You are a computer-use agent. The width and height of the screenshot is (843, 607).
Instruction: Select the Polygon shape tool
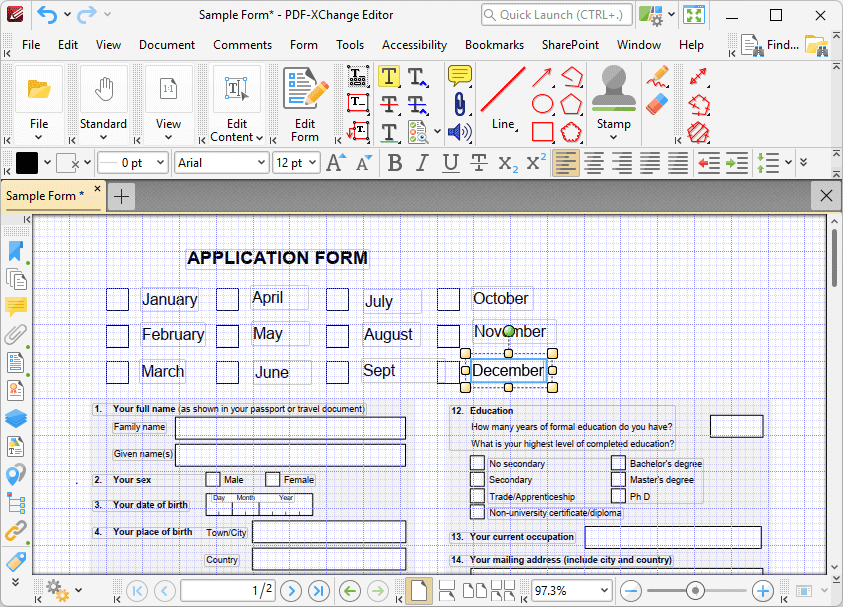pyautogui.click(x=571, y=104)
